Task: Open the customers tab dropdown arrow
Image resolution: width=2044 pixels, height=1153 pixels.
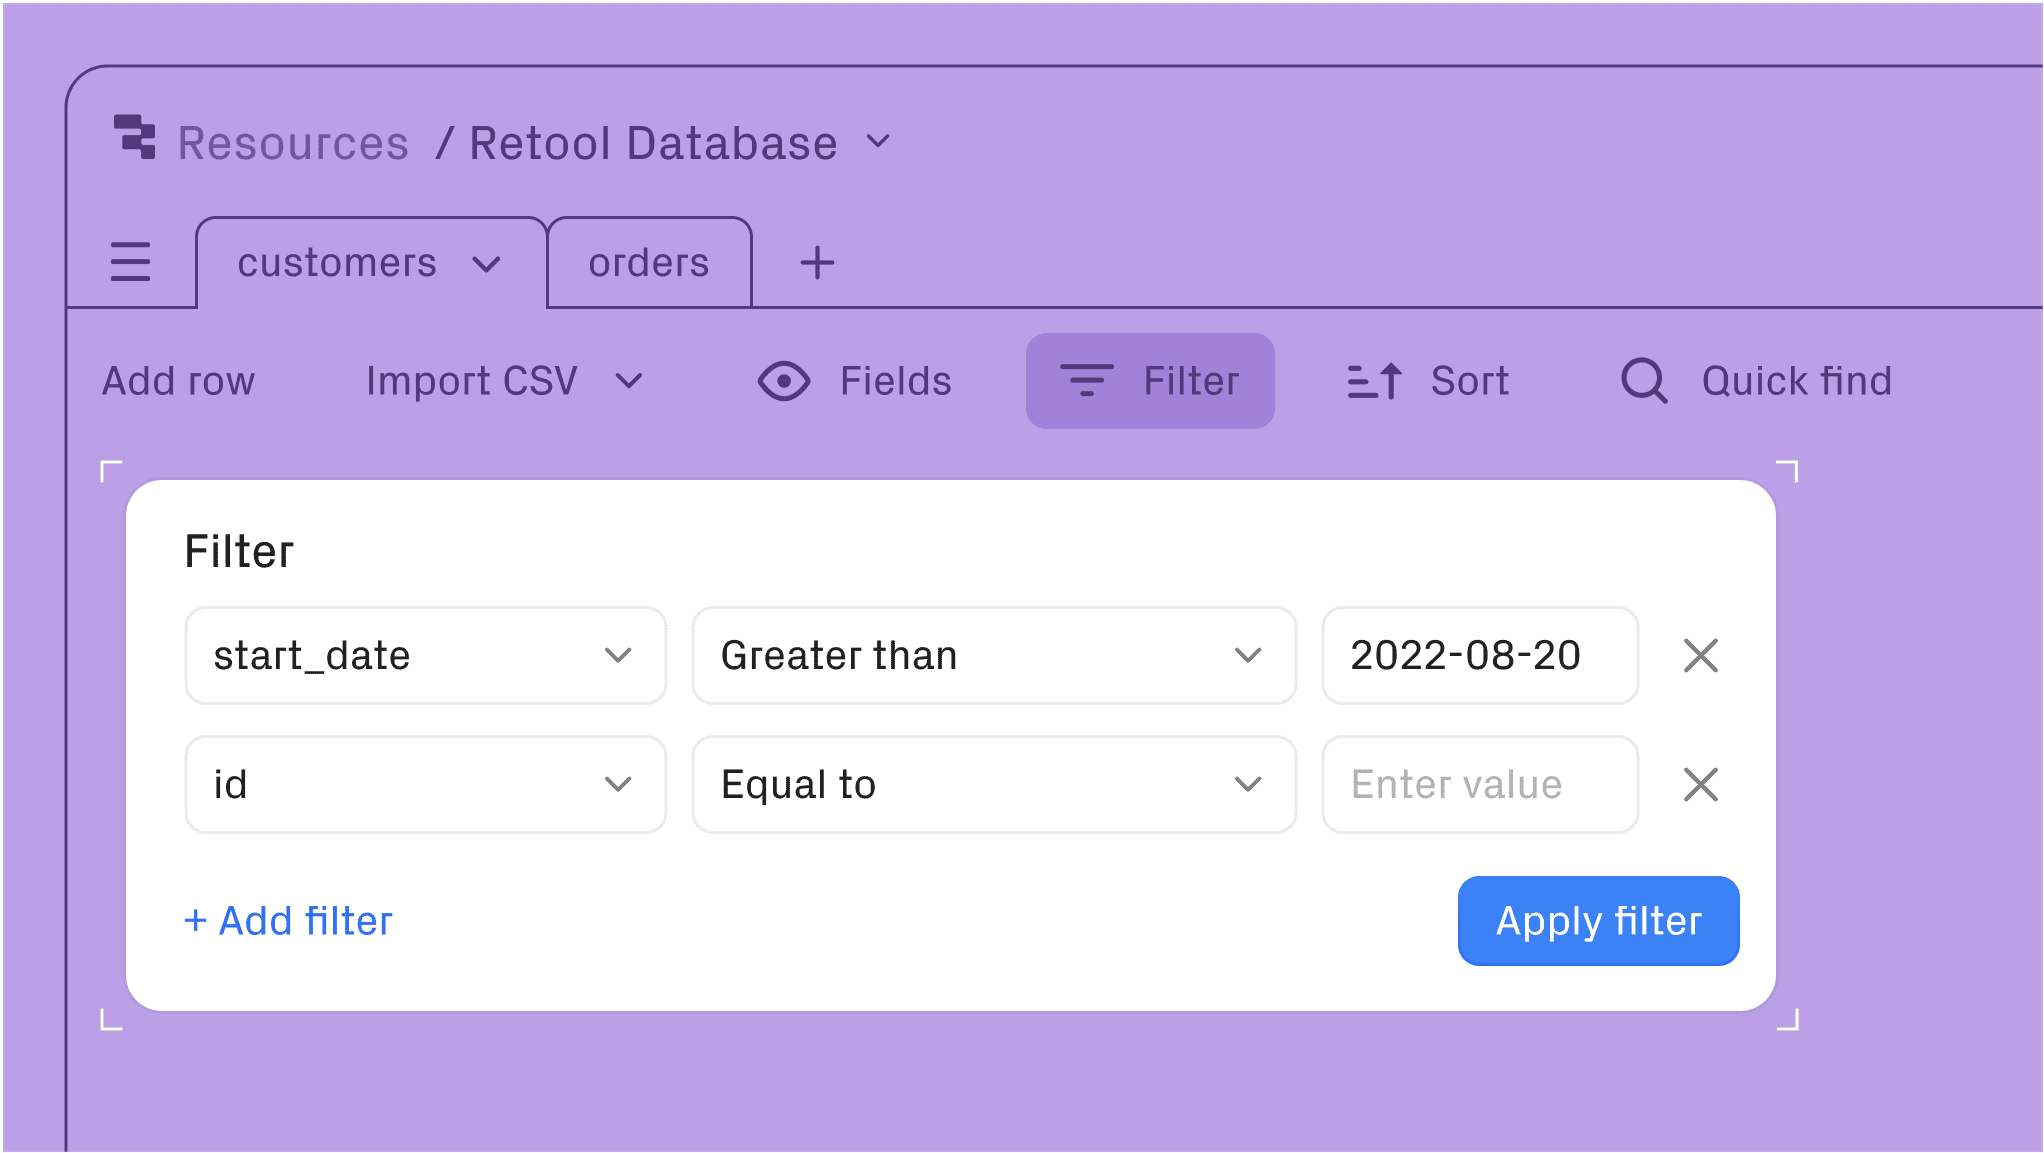Action: [487, 265]
